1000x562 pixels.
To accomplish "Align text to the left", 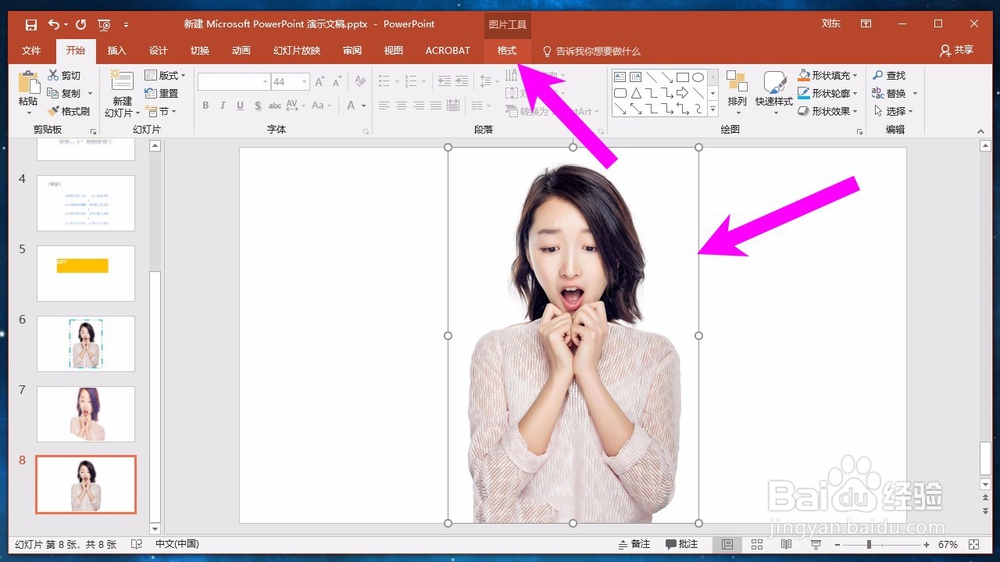I will [x=384, y=105].
